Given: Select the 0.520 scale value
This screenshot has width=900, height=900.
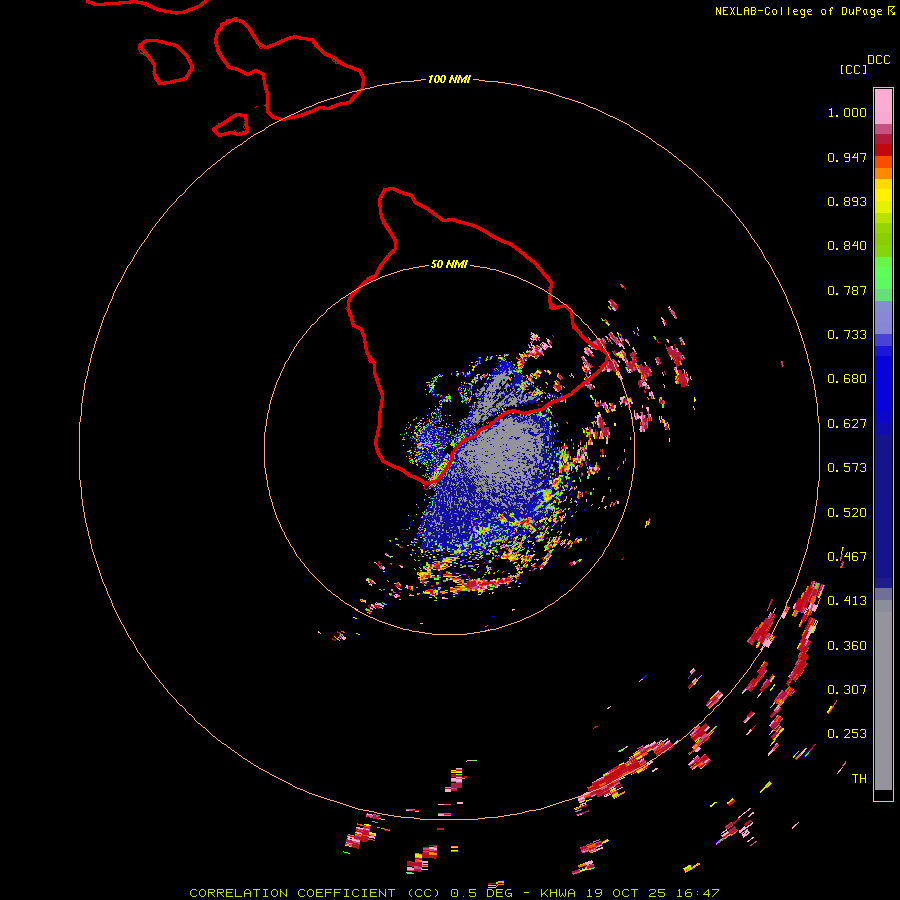Looking at the screenshot, I should click(847, 513).
